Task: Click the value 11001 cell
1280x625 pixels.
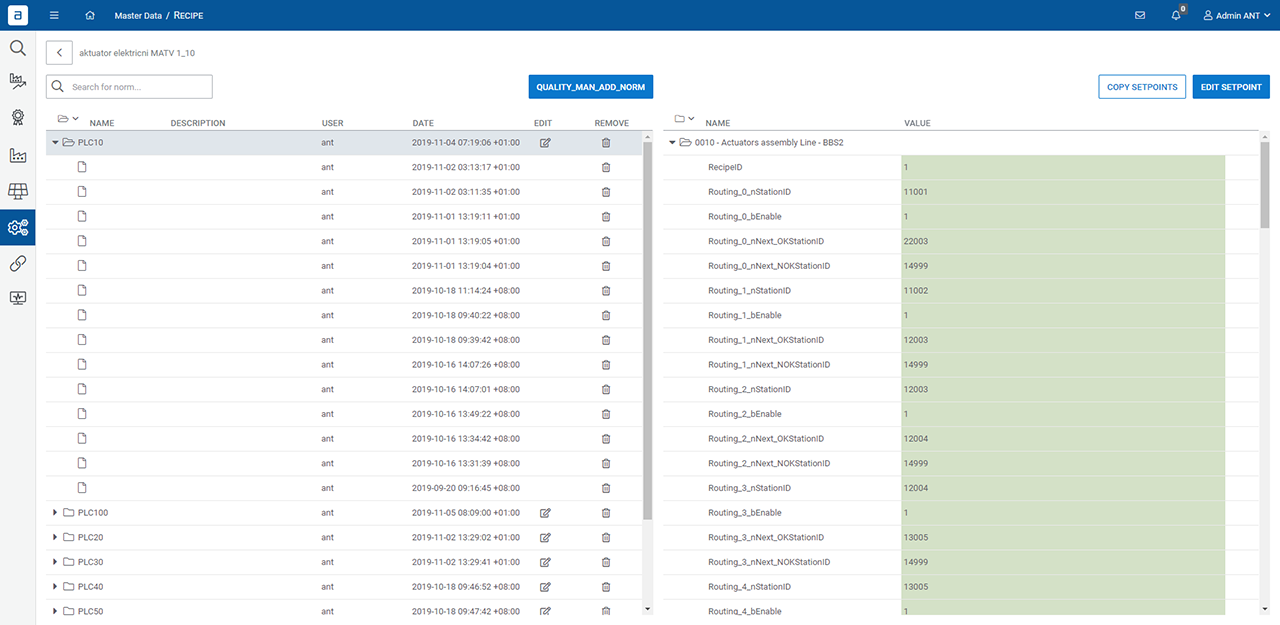Action: coord(1063,192)
